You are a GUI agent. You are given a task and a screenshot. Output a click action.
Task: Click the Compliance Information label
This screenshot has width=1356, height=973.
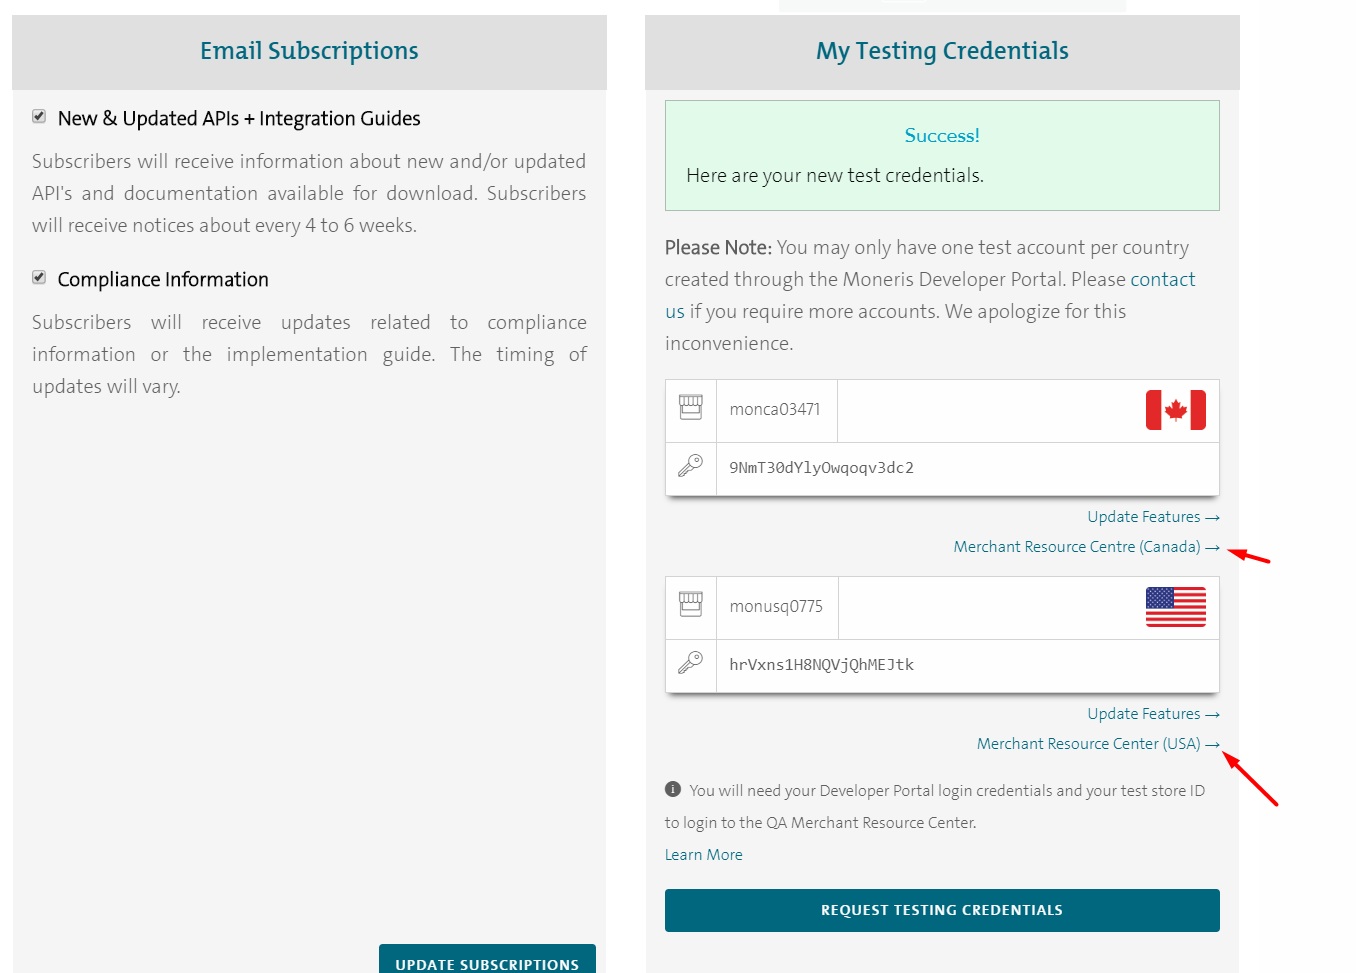(163, 279)
